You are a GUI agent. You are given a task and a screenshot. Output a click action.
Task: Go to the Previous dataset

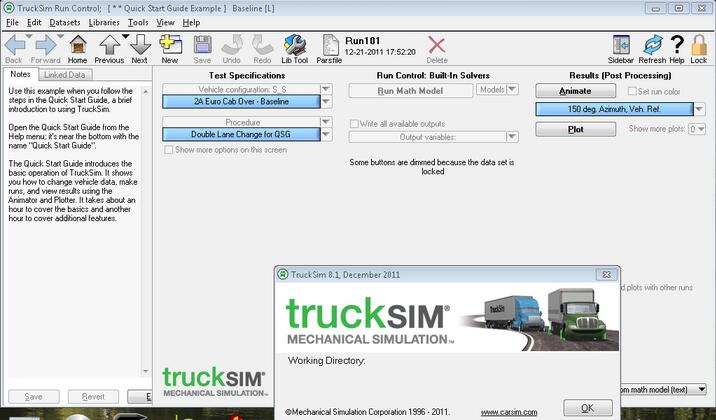click(109, 45)
